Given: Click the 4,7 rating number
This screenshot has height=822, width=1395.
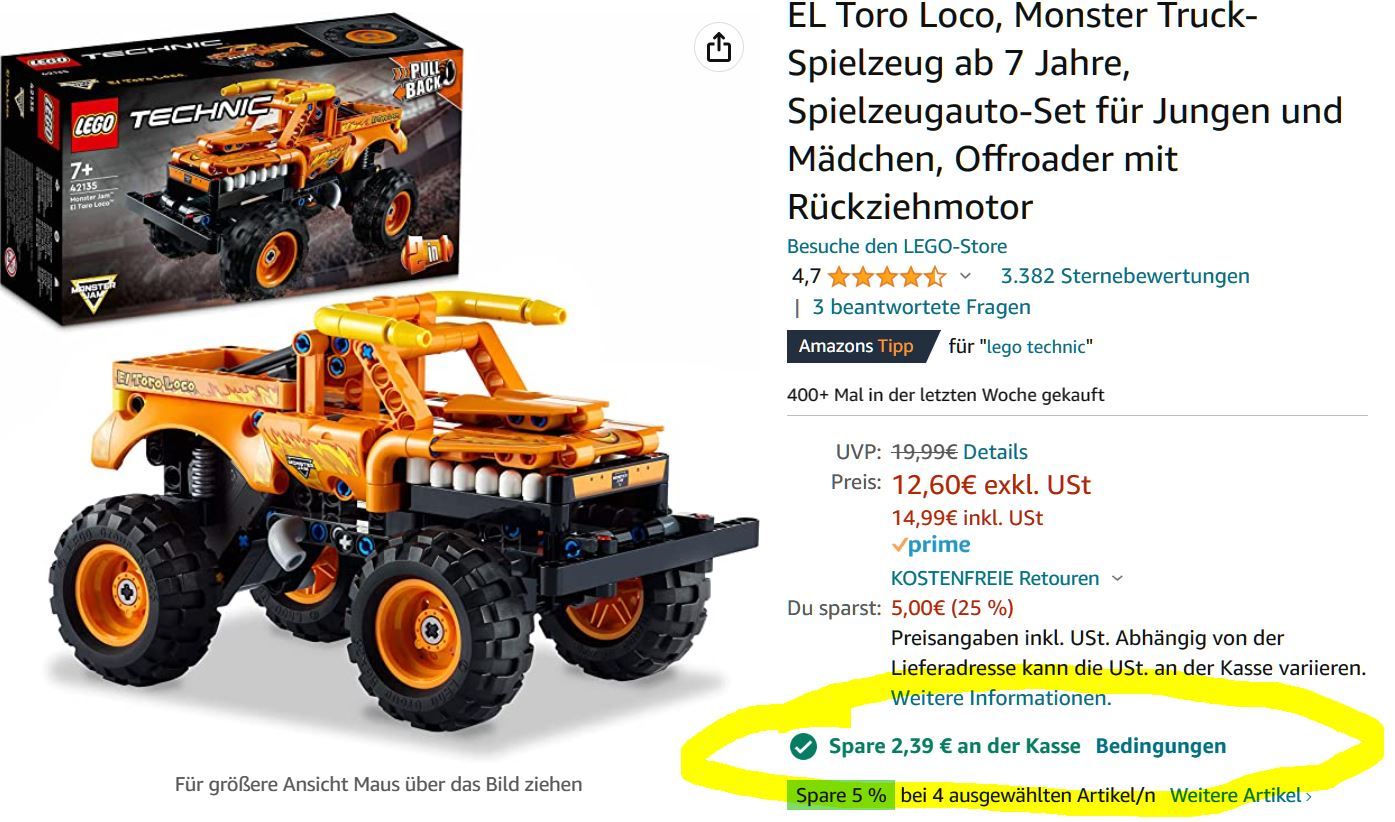Looking at the screenshot, I should 806,276.
